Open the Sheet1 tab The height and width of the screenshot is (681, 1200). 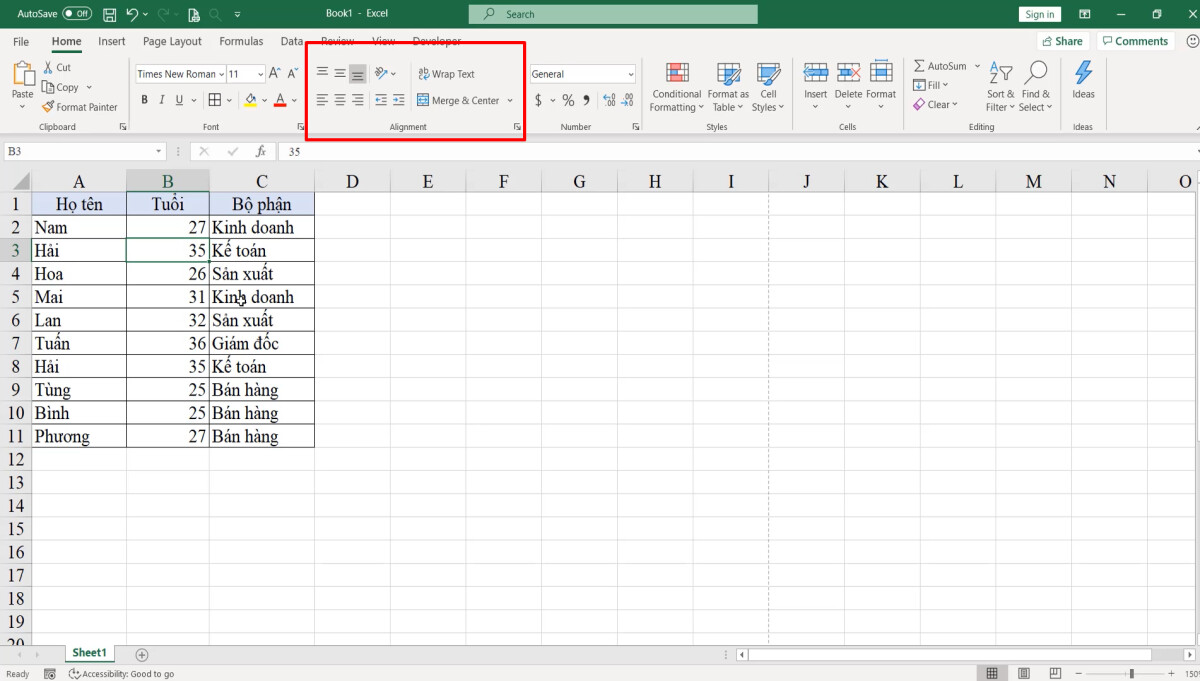click(89, 653)
